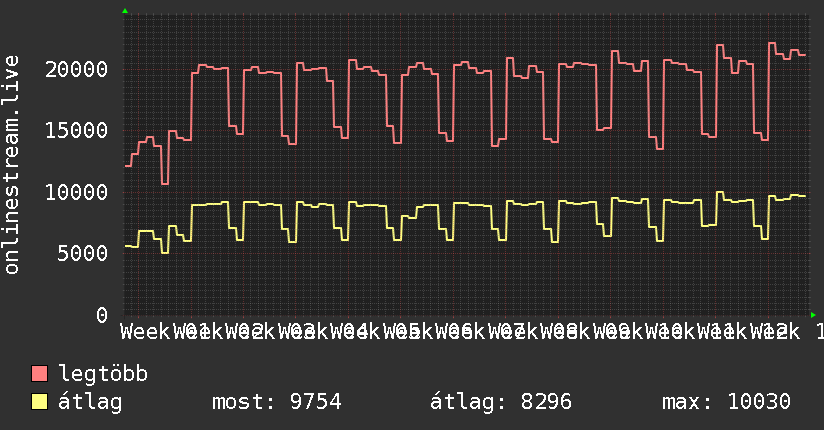Click the pink legtöbb legend swatch
Image resolution: width=824 pixels, height=430 pixels.
[39, 374]
